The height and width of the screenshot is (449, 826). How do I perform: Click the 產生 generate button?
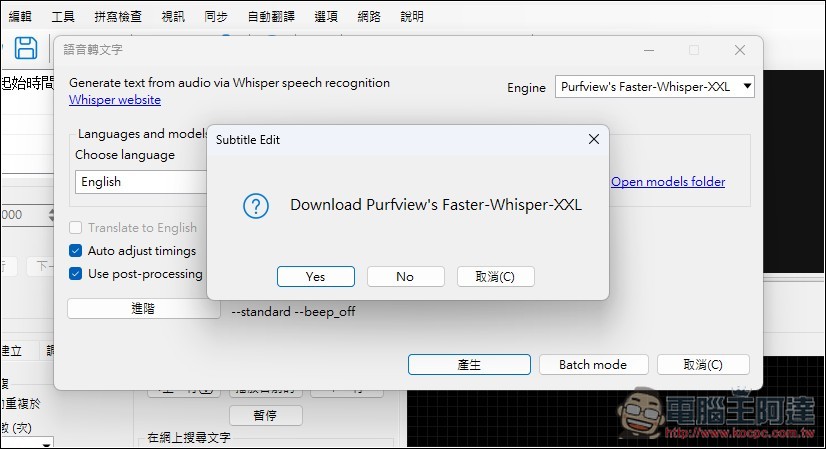tap(469, 365)
